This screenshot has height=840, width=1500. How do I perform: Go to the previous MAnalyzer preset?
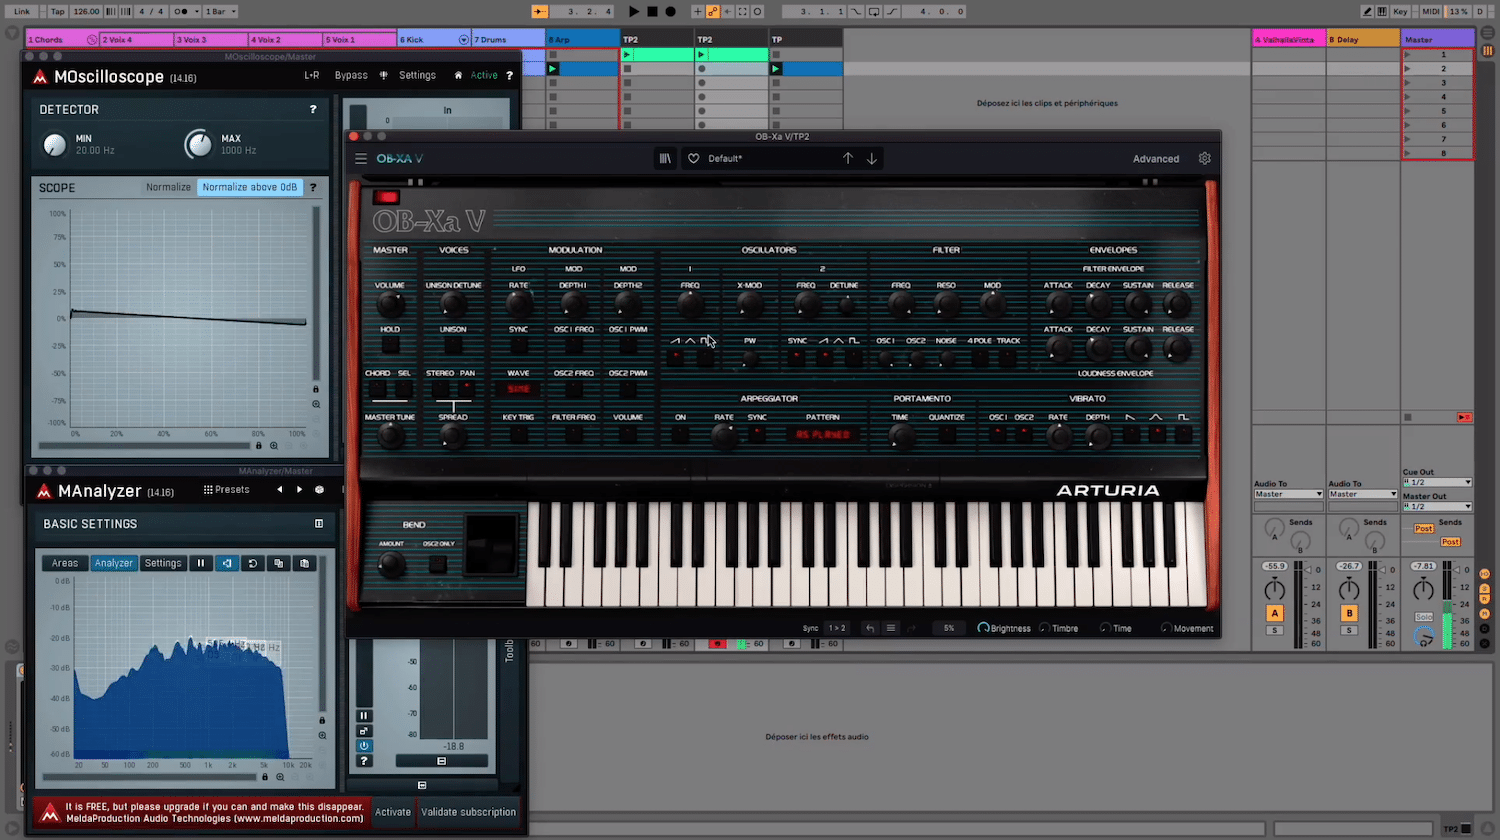pyautogui.click(x=280, y=490)
